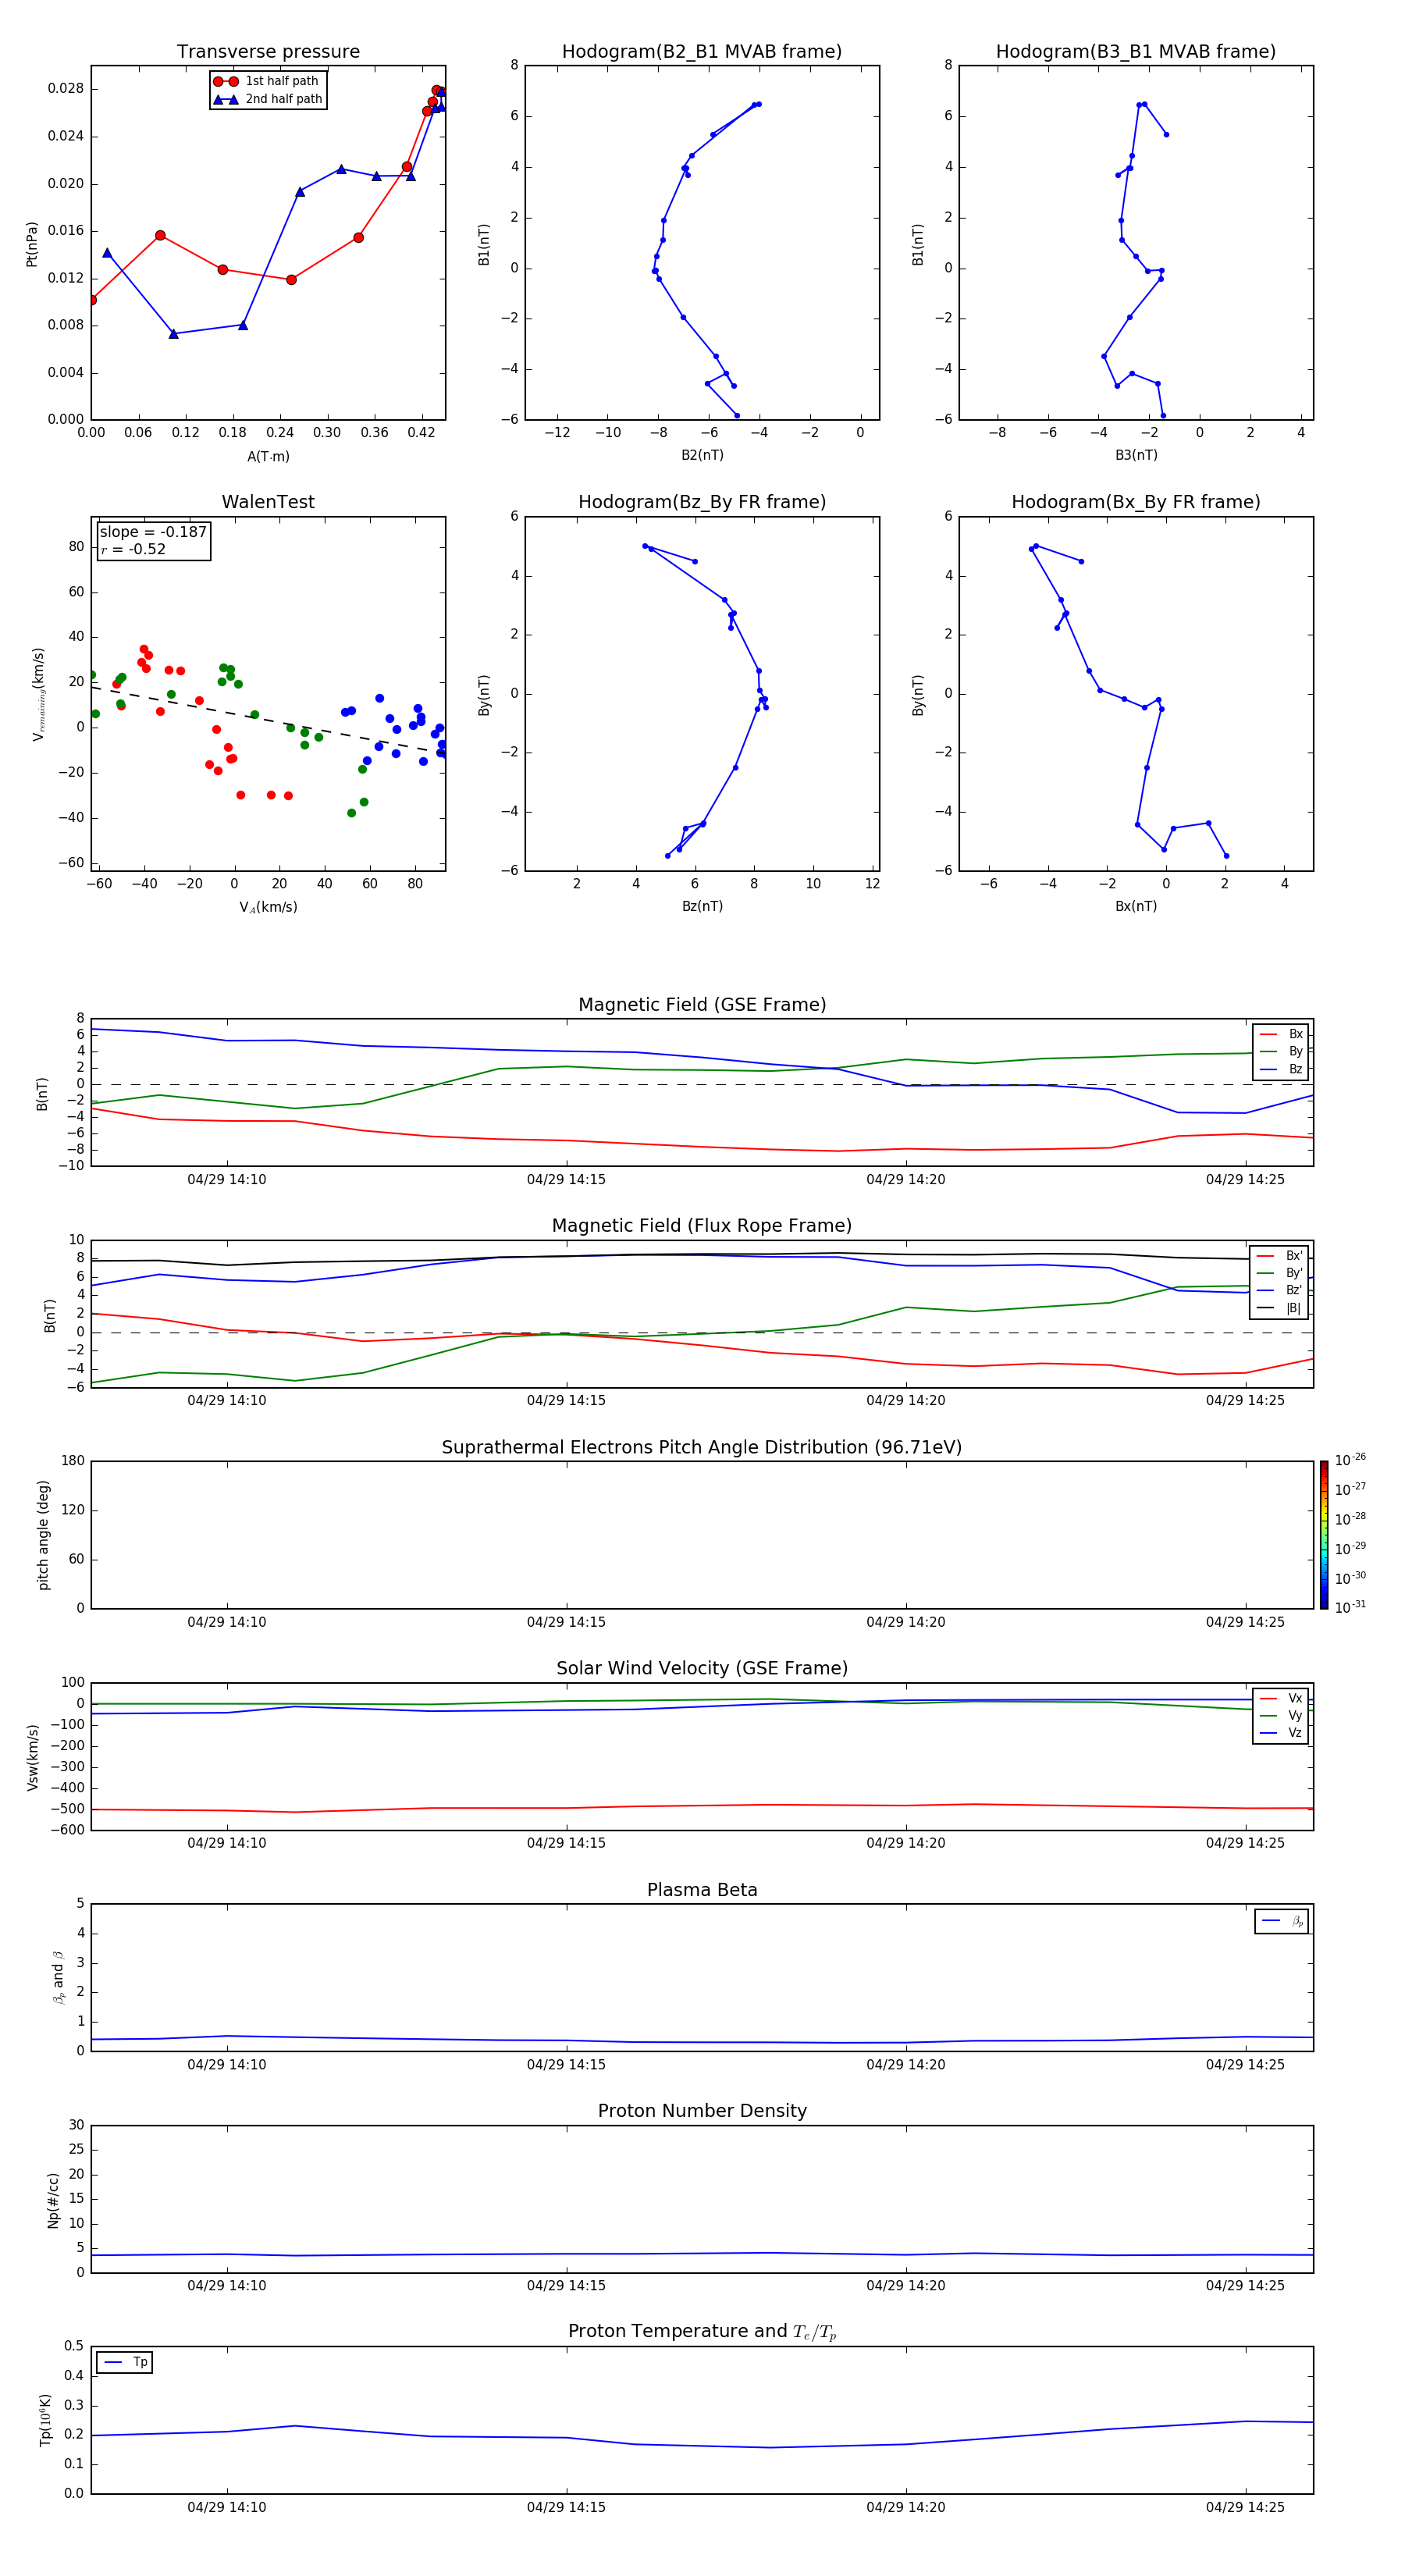
Task: Click the Tp legend in temperature panel
Action: (125, 2362)
